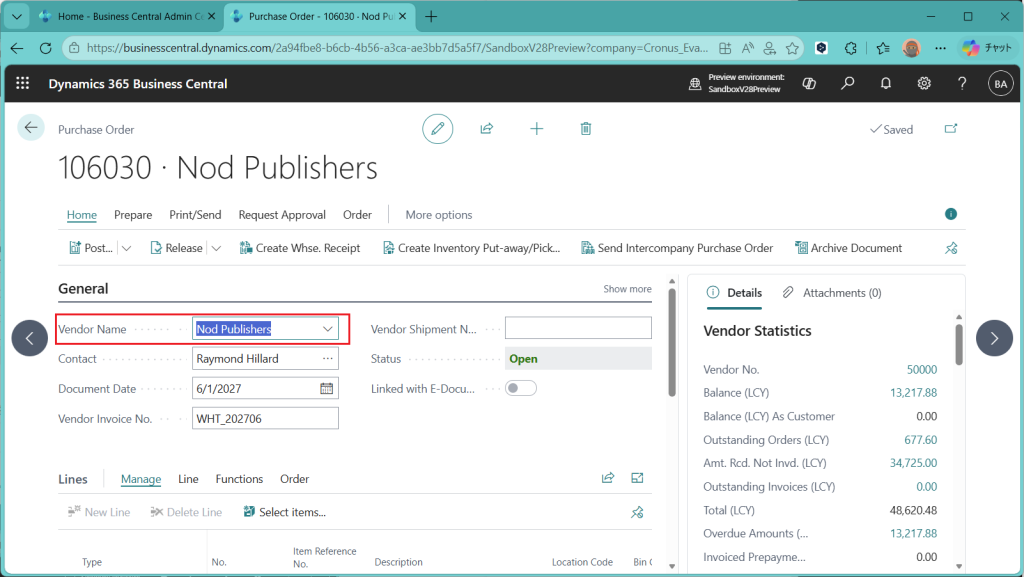Click the share icon in page header
This screenshot has height=577, width=1024.
coord(487,129)
